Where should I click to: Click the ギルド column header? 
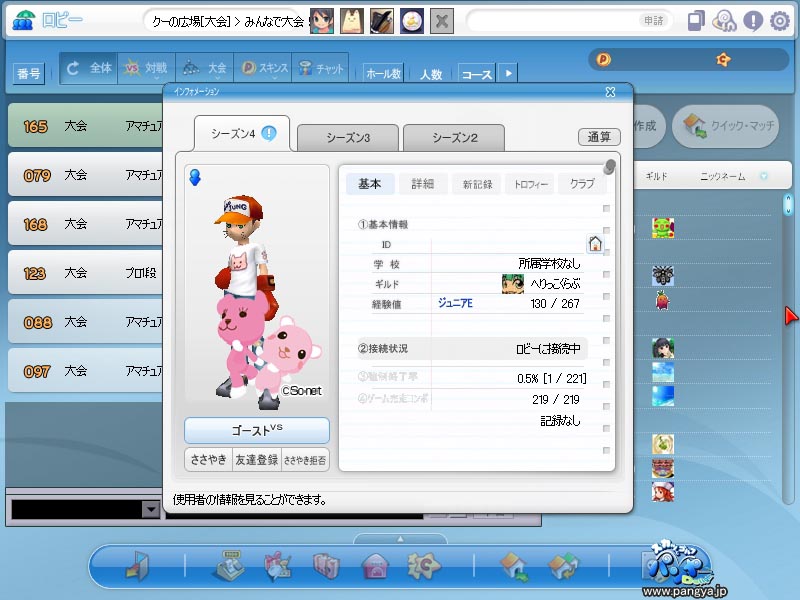pos(656,176)
